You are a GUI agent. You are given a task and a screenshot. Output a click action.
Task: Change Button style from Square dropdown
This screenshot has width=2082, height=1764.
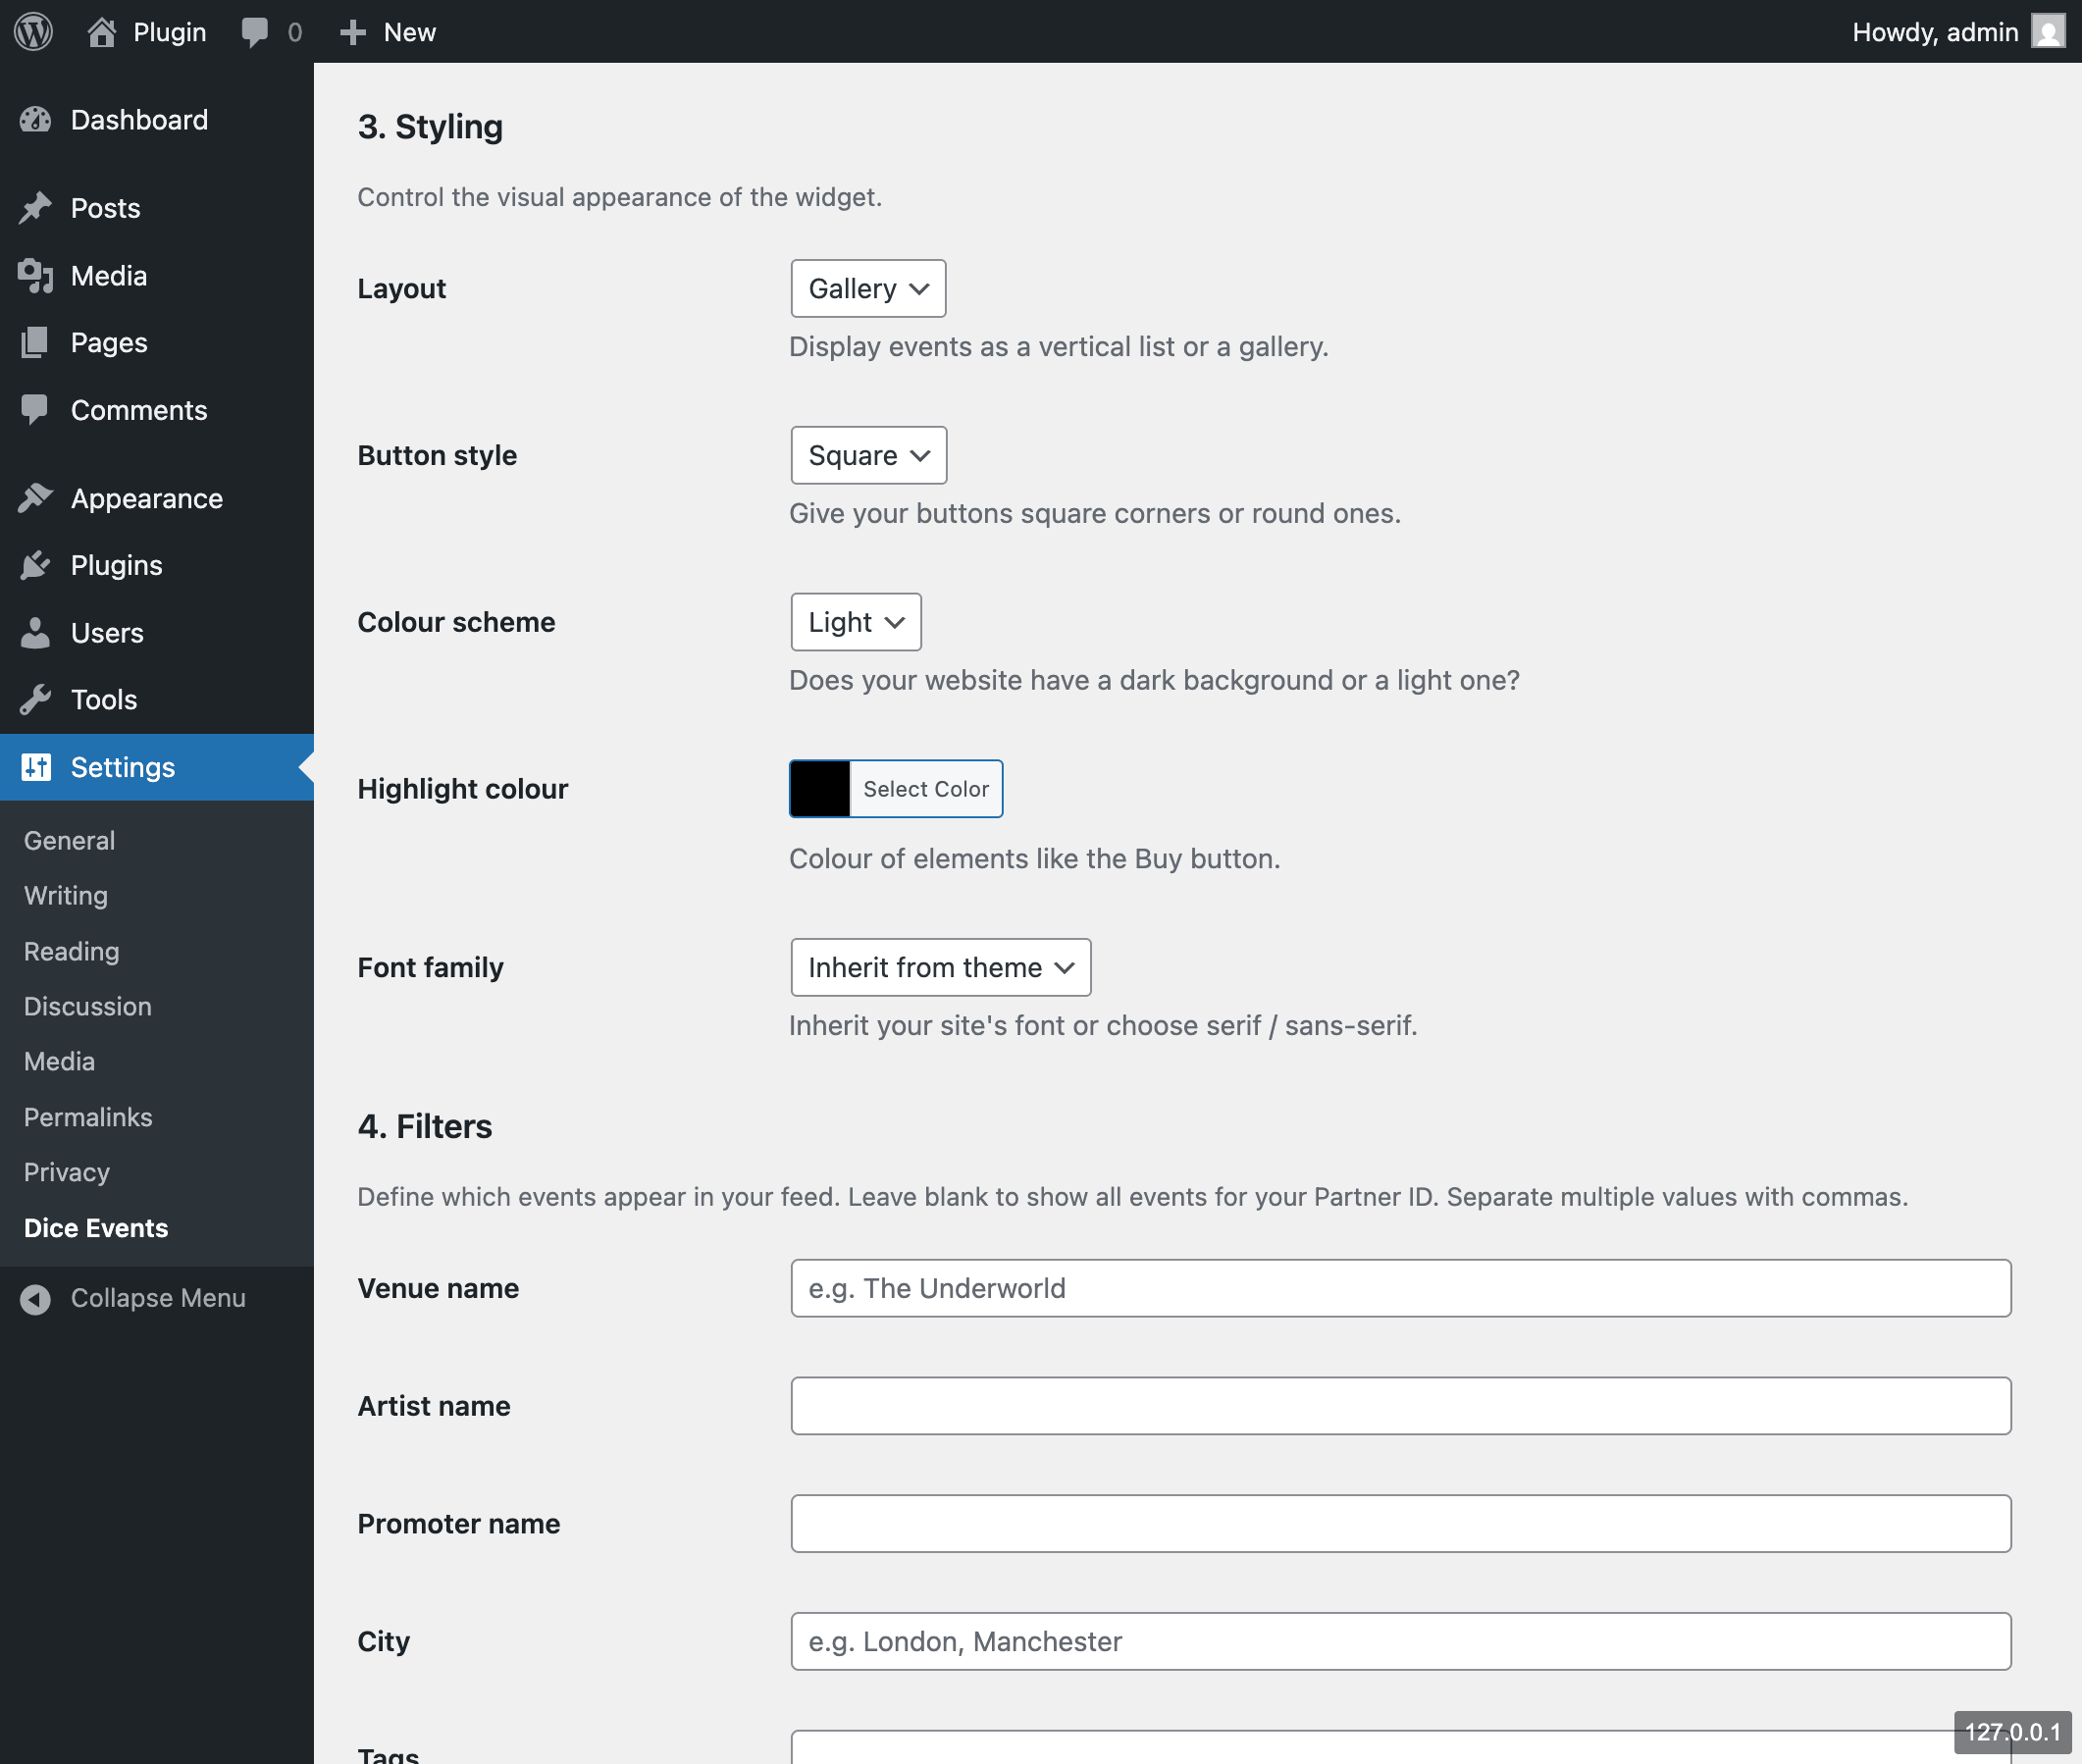[866, 455]
